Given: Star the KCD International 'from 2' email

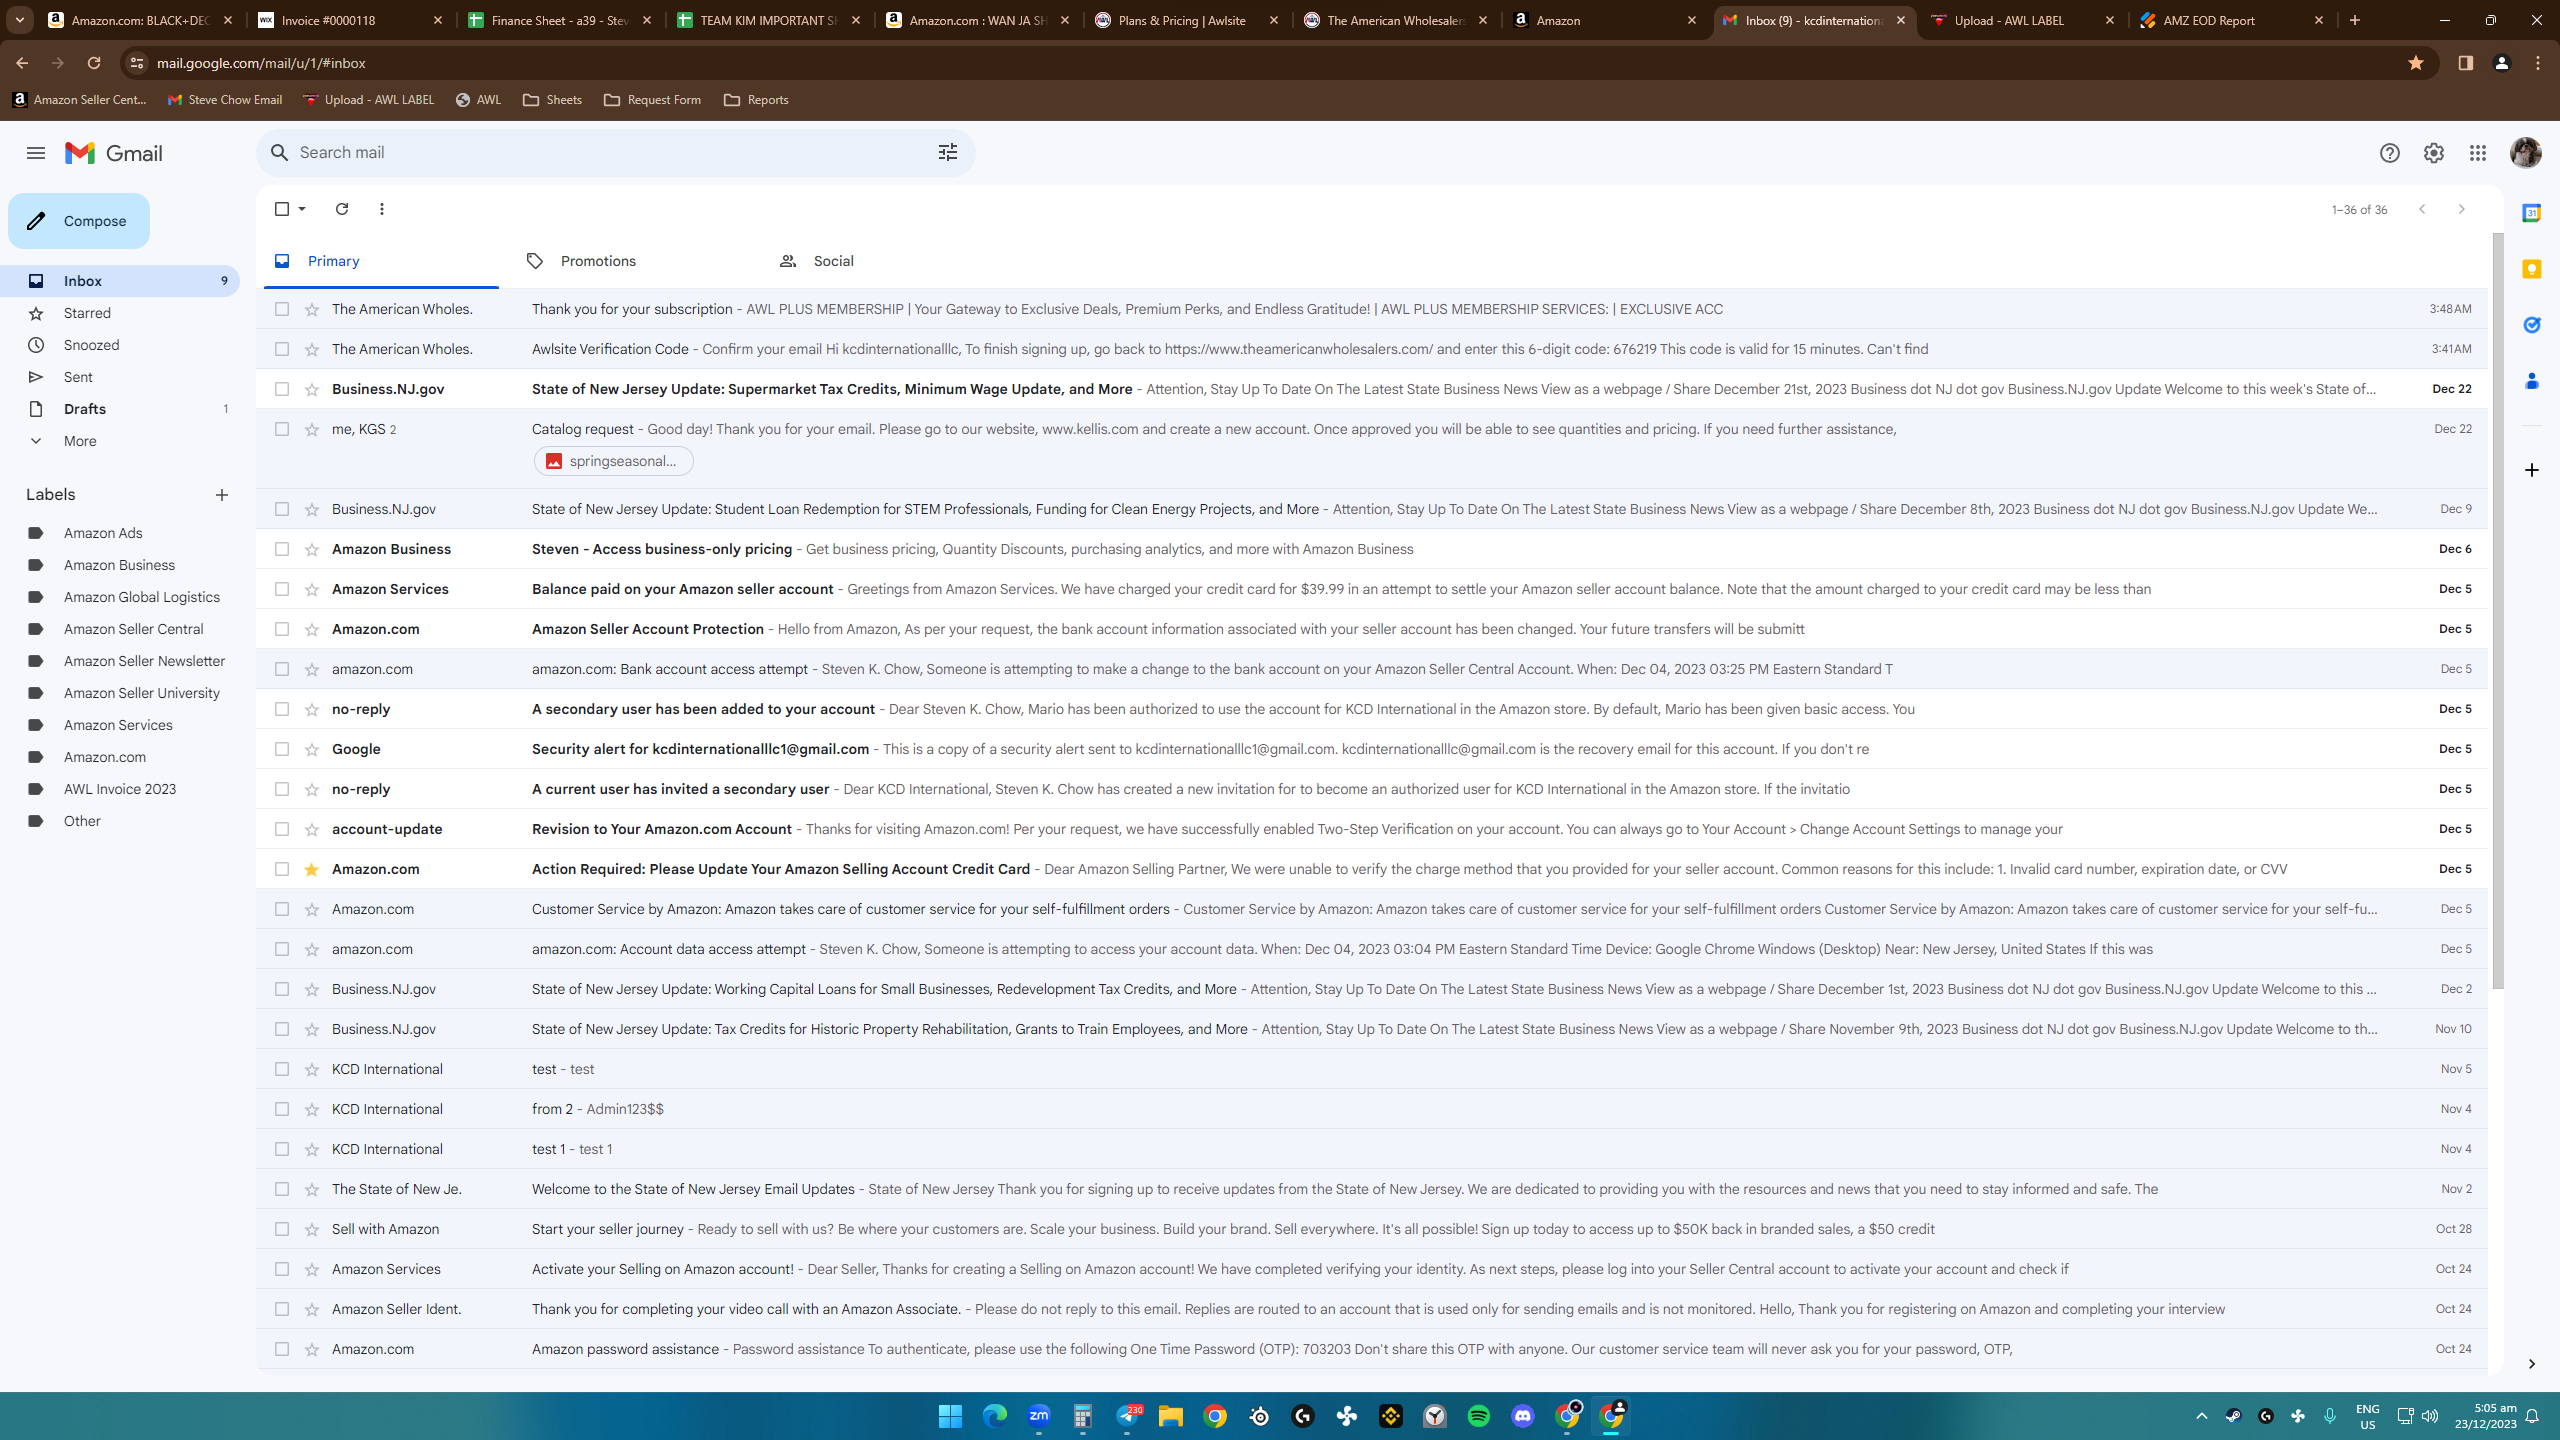Looking at the screenshot, I should pyautogui.click(x=311, y=1109).
